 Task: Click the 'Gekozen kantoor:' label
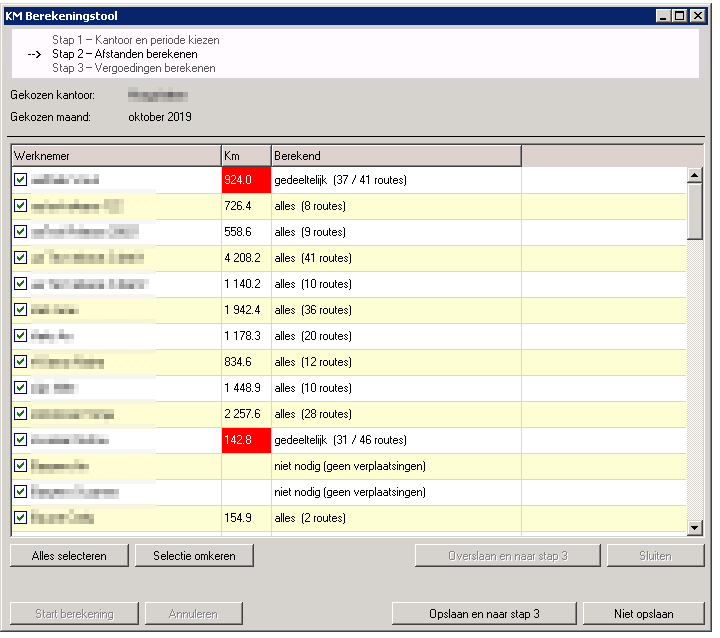pos(53,95)
